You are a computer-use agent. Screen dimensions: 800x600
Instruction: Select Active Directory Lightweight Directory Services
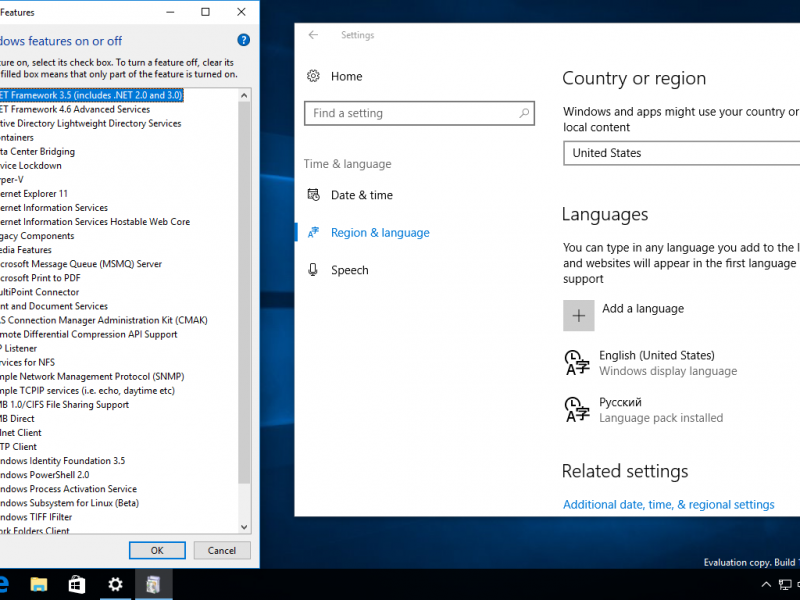(x=90, y=123)
